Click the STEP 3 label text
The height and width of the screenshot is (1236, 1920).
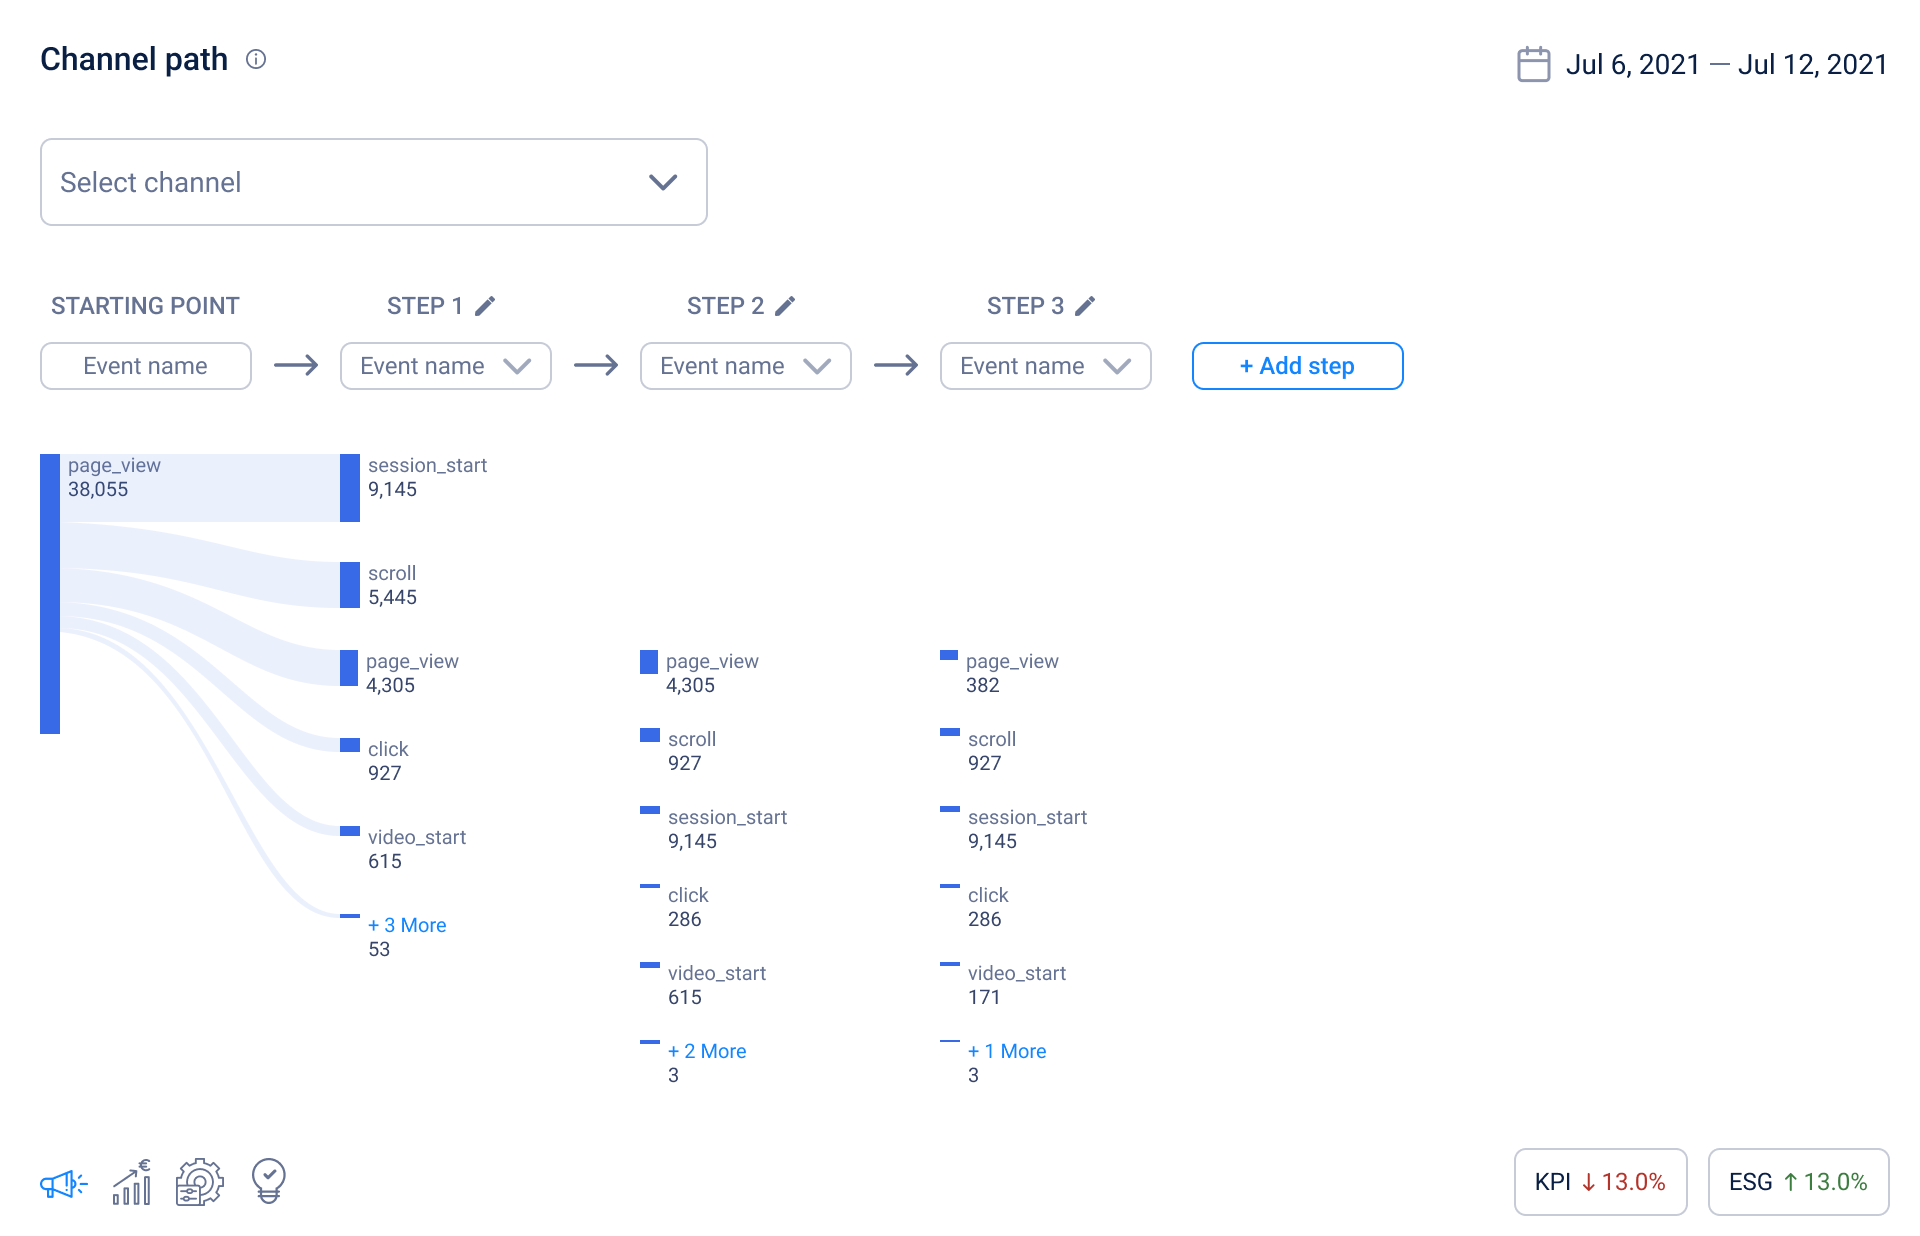(x=1025, y=306)
